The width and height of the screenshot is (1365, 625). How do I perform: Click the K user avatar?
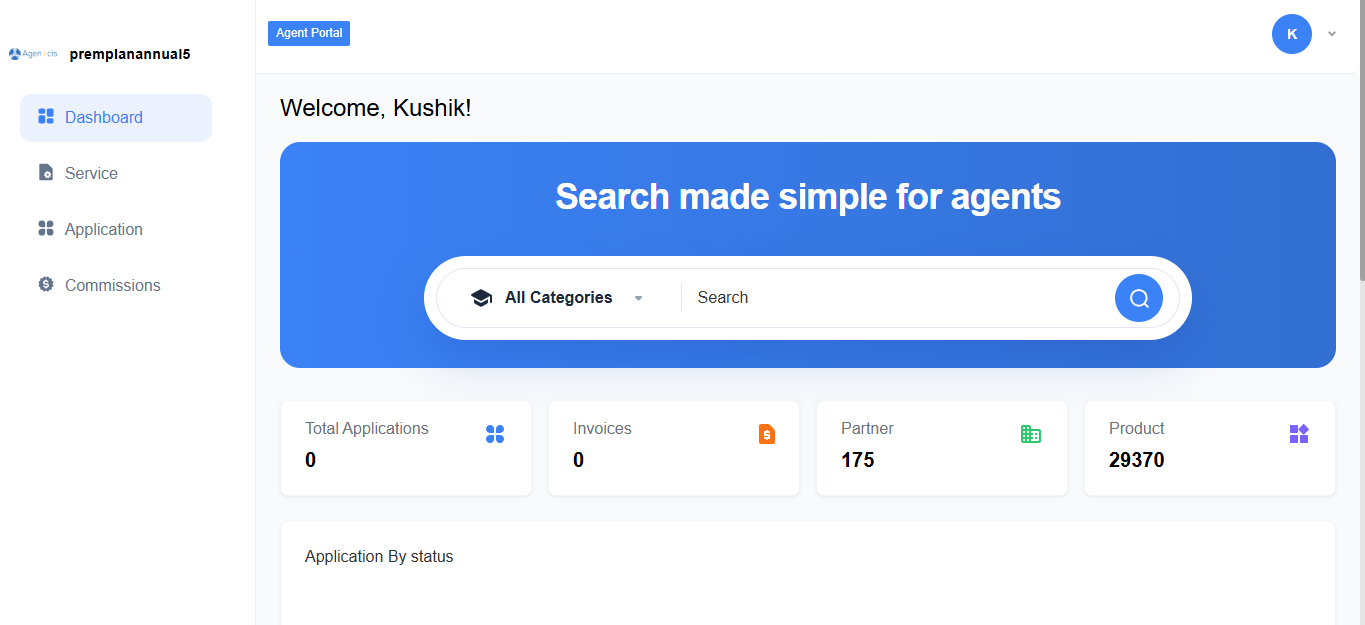(1292, 34)
